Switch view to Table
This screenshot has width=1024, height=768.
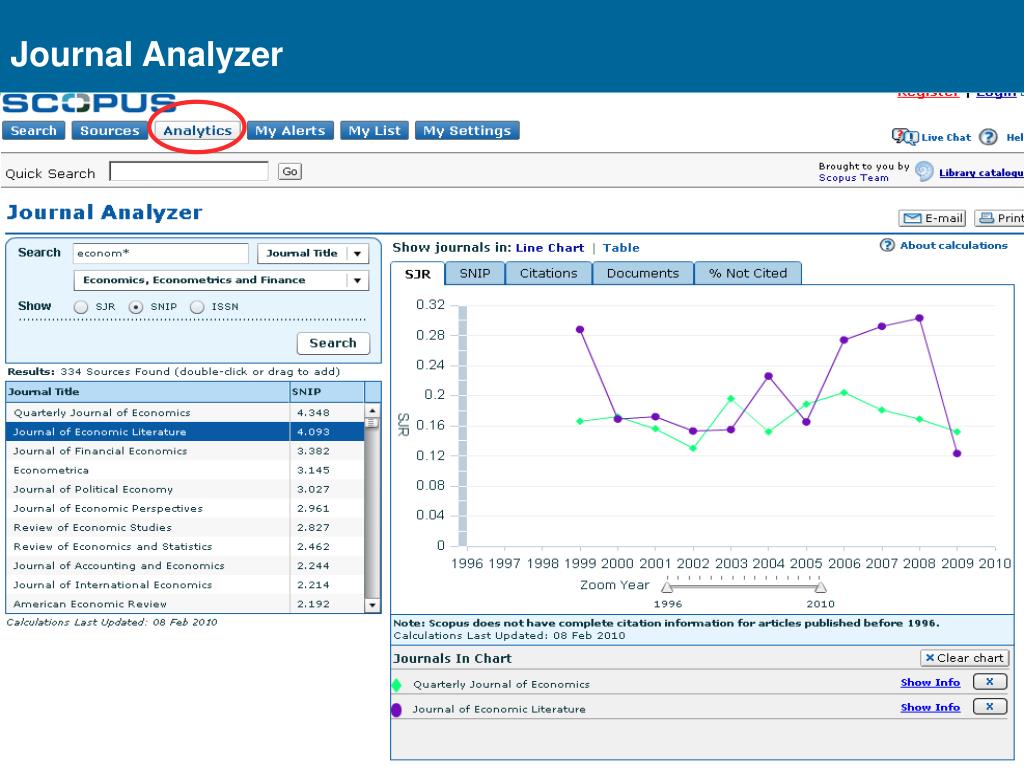(621, 248)
